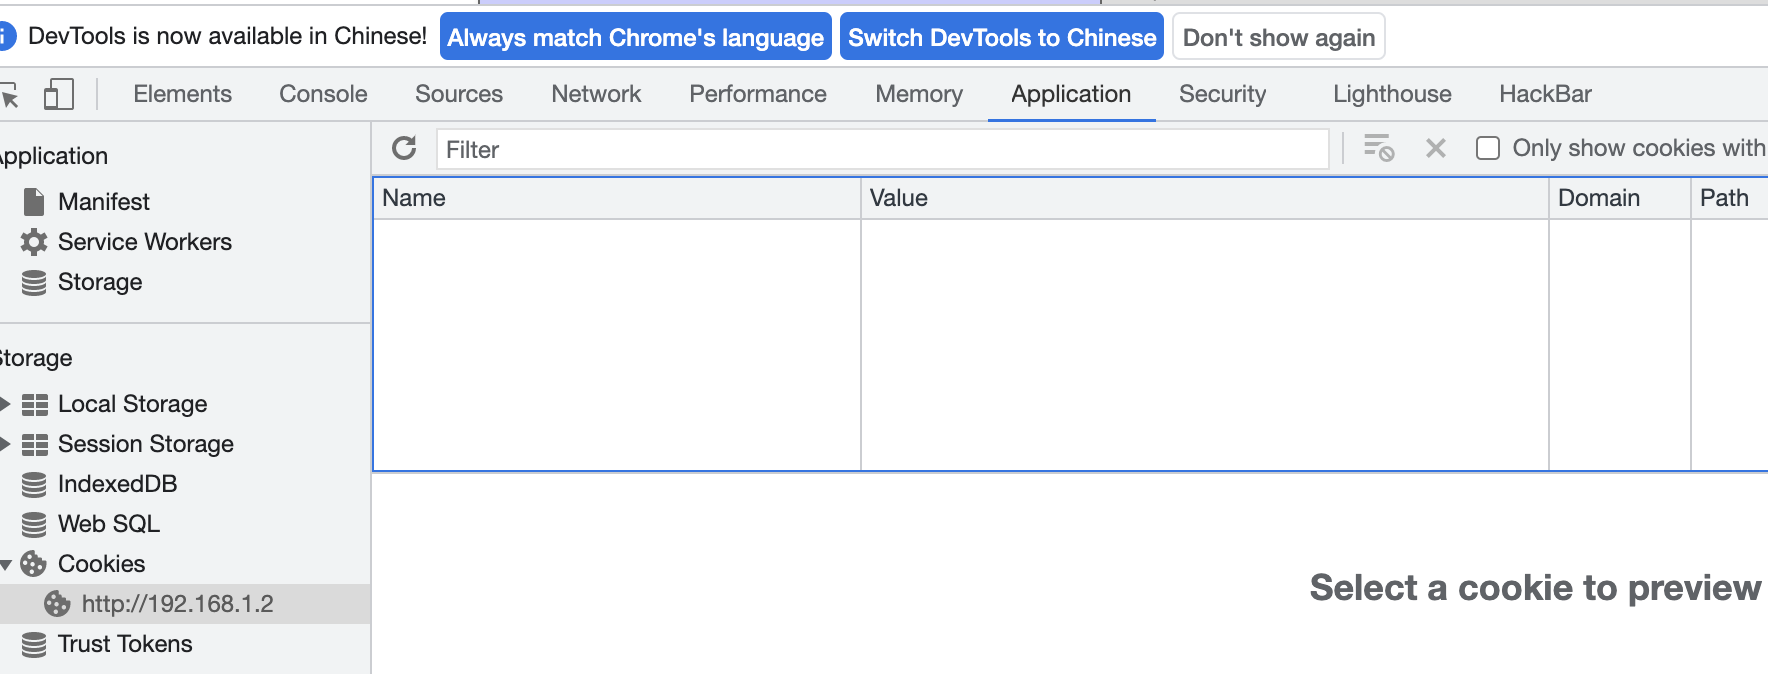Select the Application tab
This screenshot has height=674, width=1768.
pyautogui.click(x=1071, y=94)
